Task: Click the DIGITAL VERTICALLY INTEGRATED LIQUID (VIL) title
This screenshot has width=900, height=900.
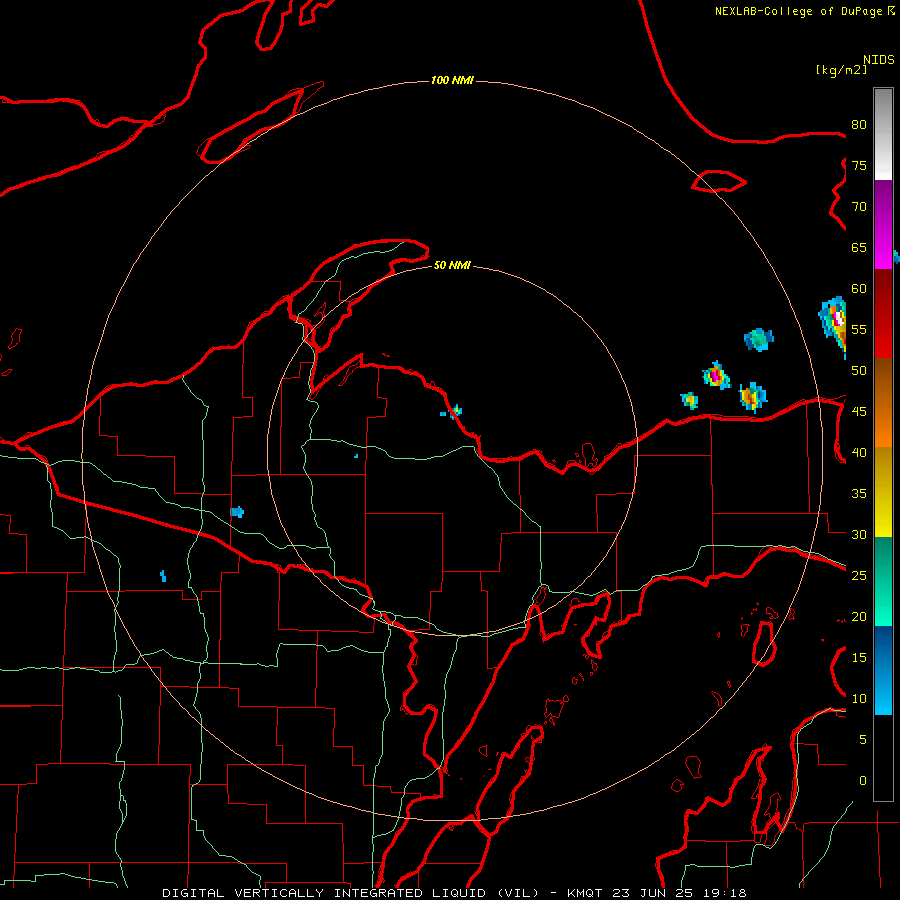Action: (351, 893)
